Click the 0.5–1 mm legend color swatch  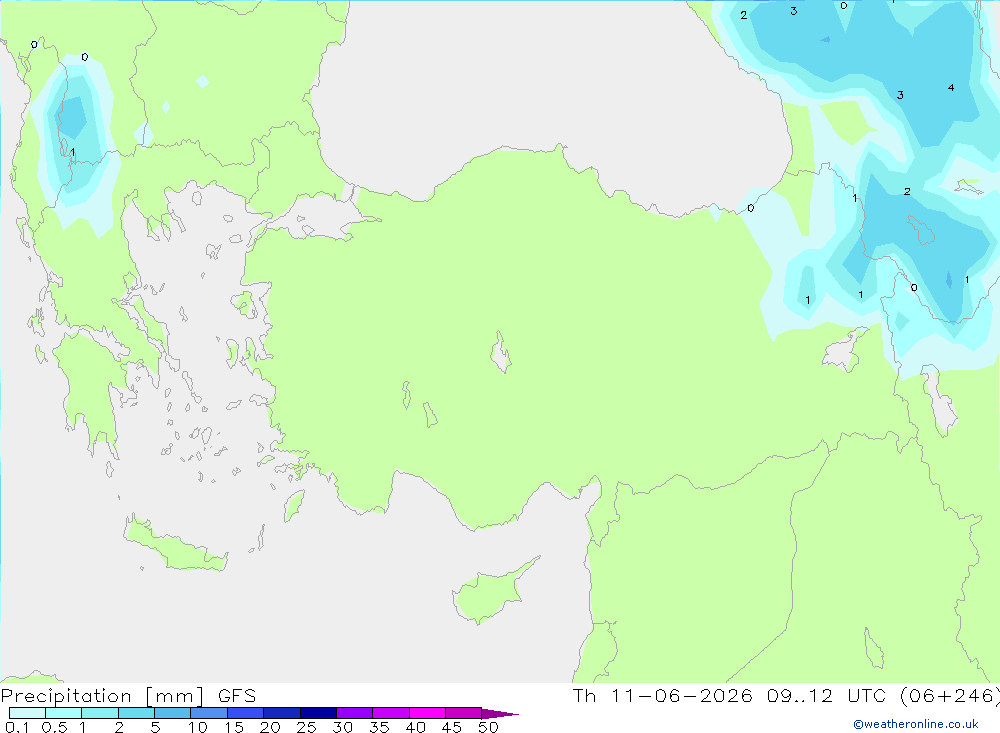63,713
